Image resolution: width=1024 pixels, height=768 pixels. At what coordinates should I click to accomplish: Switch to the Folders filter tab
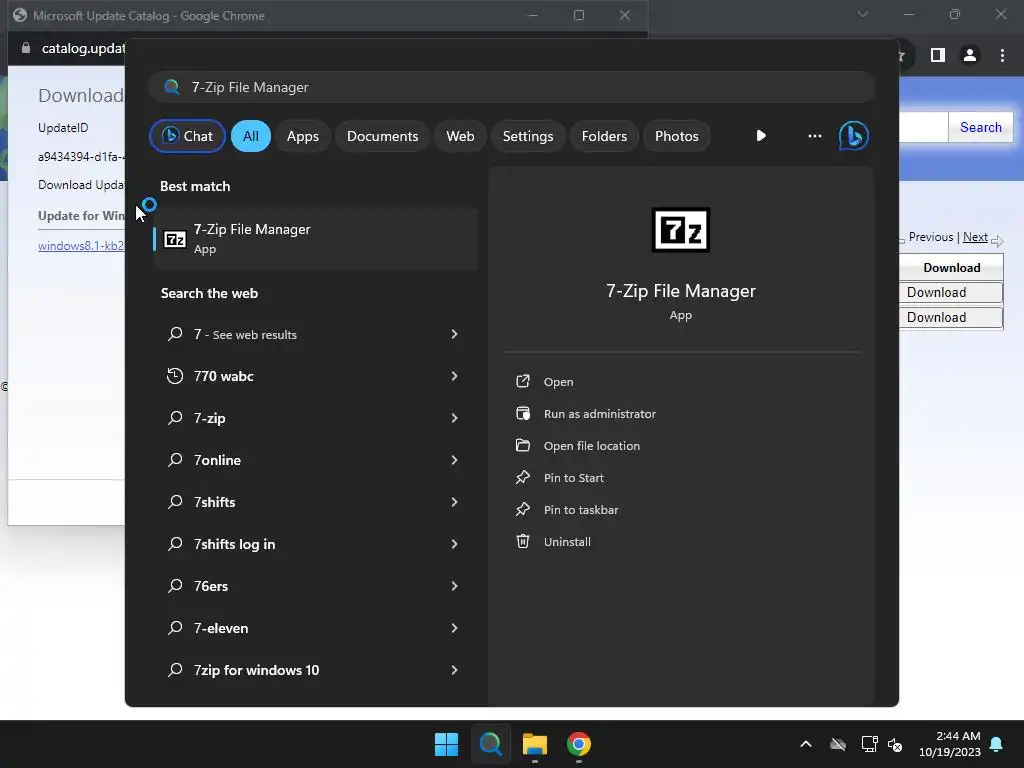pyautogui.click(x=604, y=136)
